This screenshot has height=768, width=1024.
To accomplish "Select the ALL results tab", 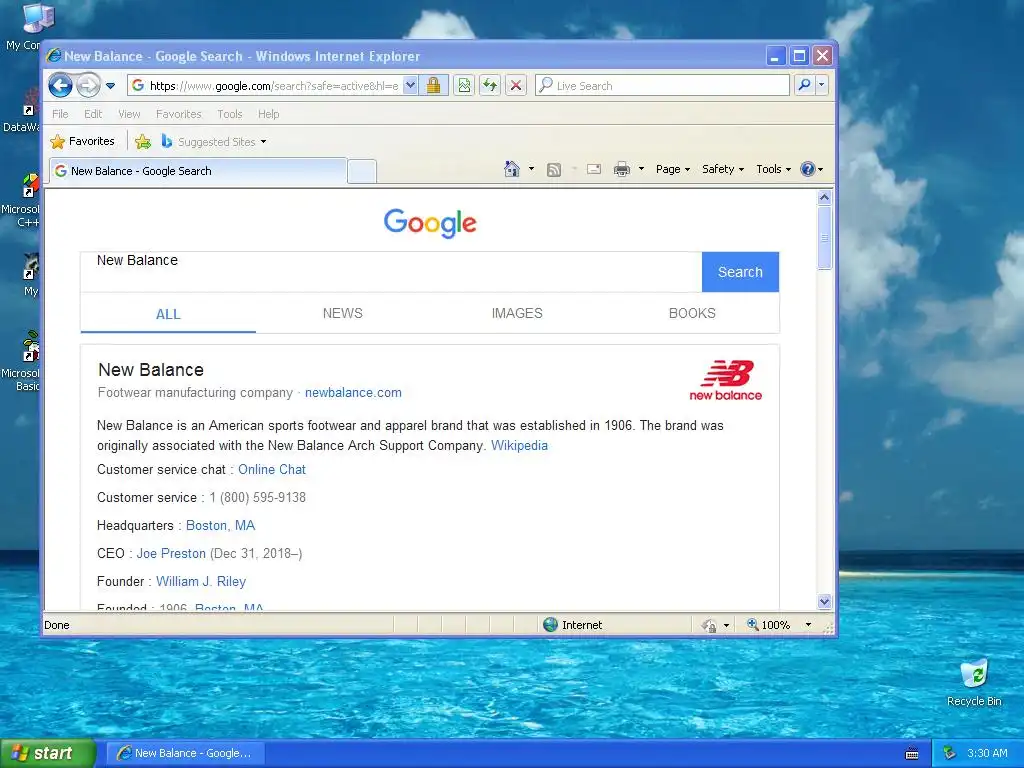I will (168, 313).
